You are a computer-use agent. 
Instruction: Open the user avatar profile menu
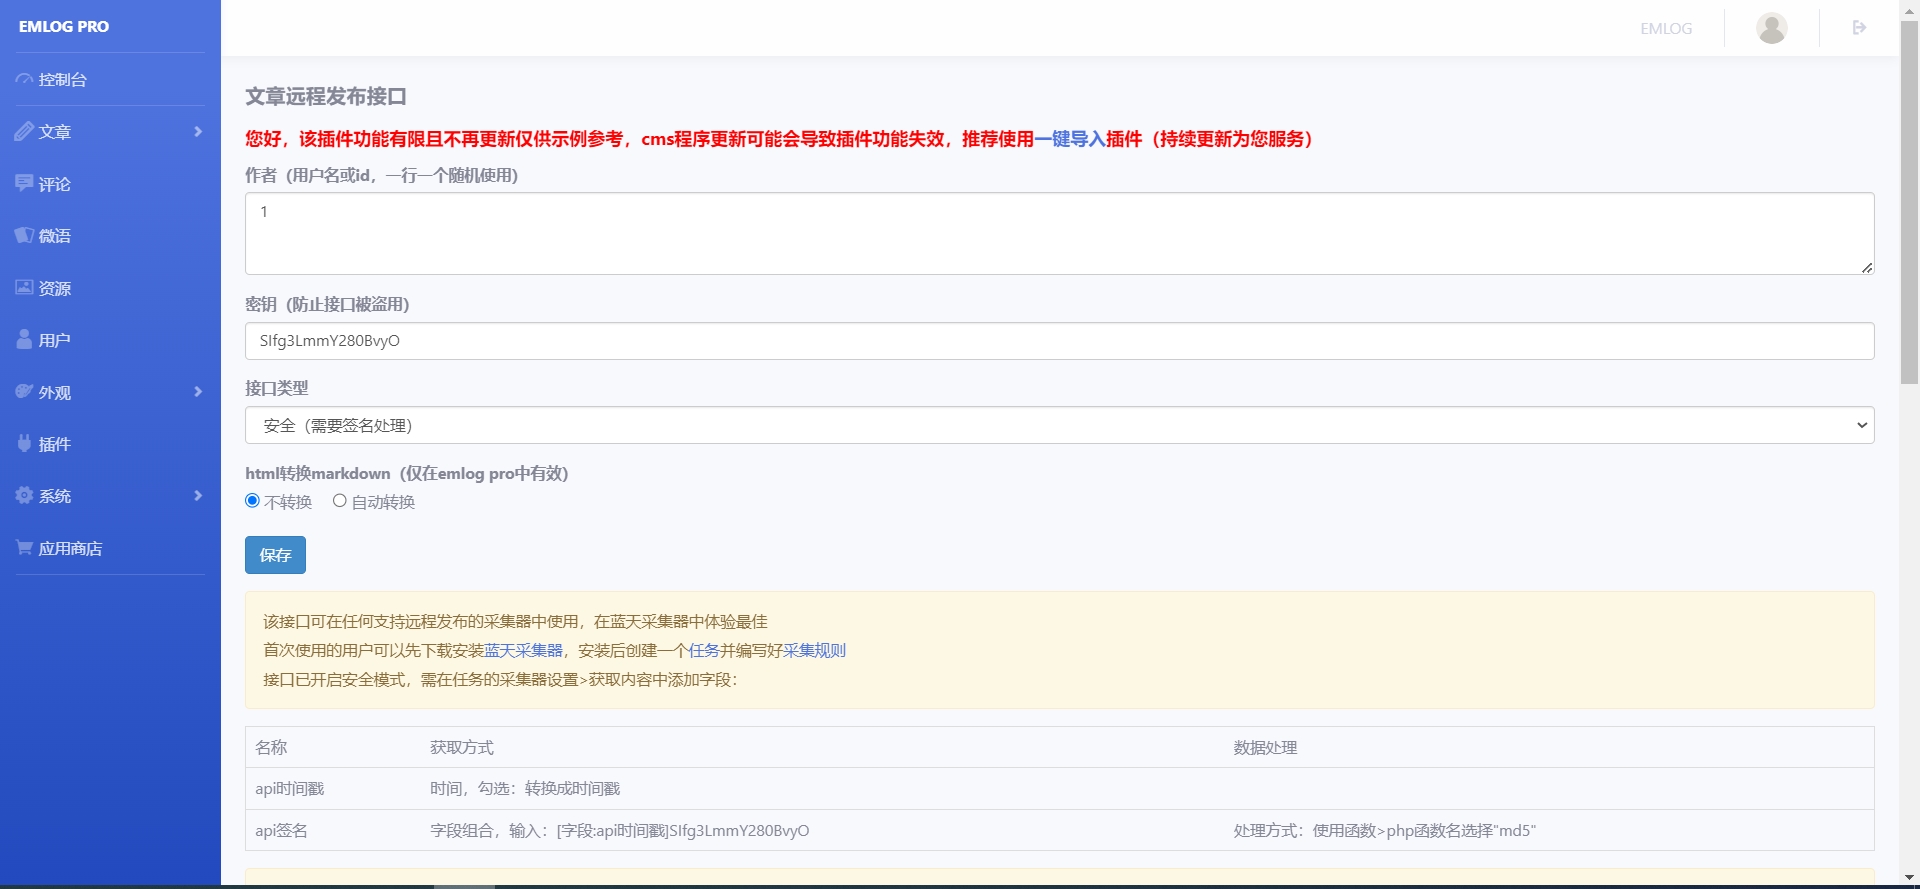[x=1771, y=28]
